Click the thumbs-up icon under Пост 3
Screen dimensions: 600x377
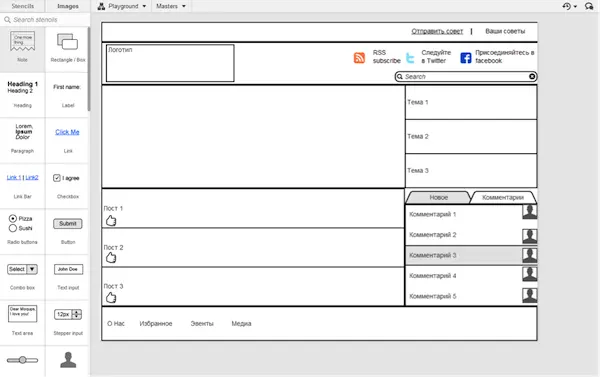111,297
